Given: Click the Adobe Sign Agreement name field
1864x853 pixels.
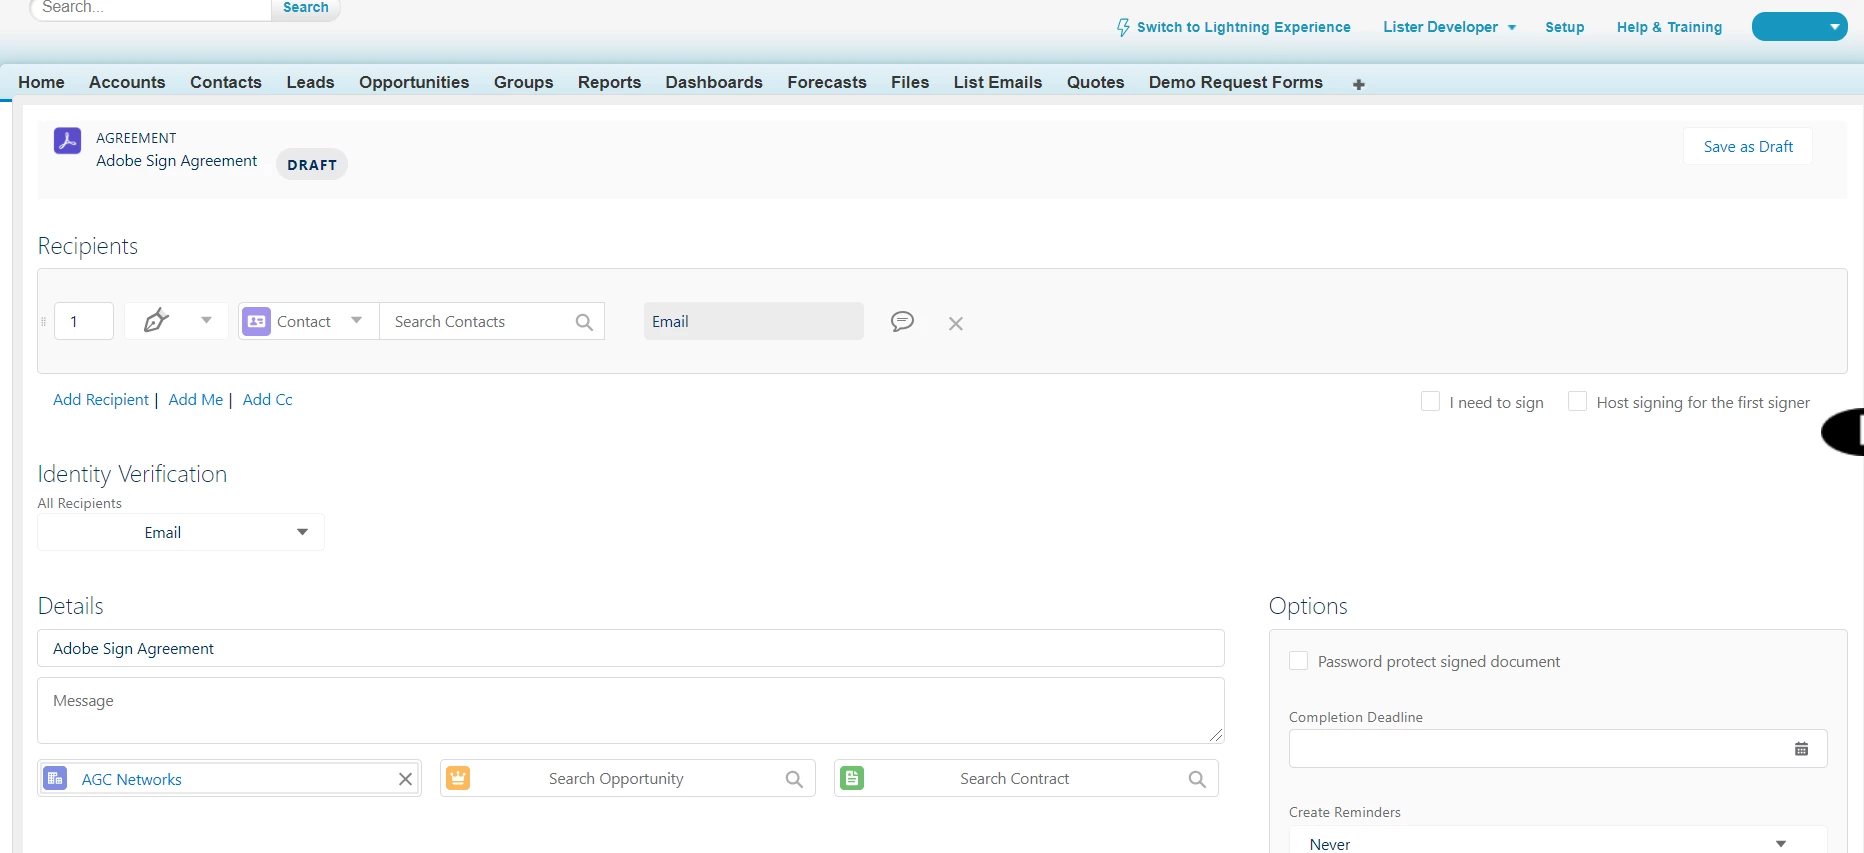Looking at the screenshot, I should (x=631, y=648).
